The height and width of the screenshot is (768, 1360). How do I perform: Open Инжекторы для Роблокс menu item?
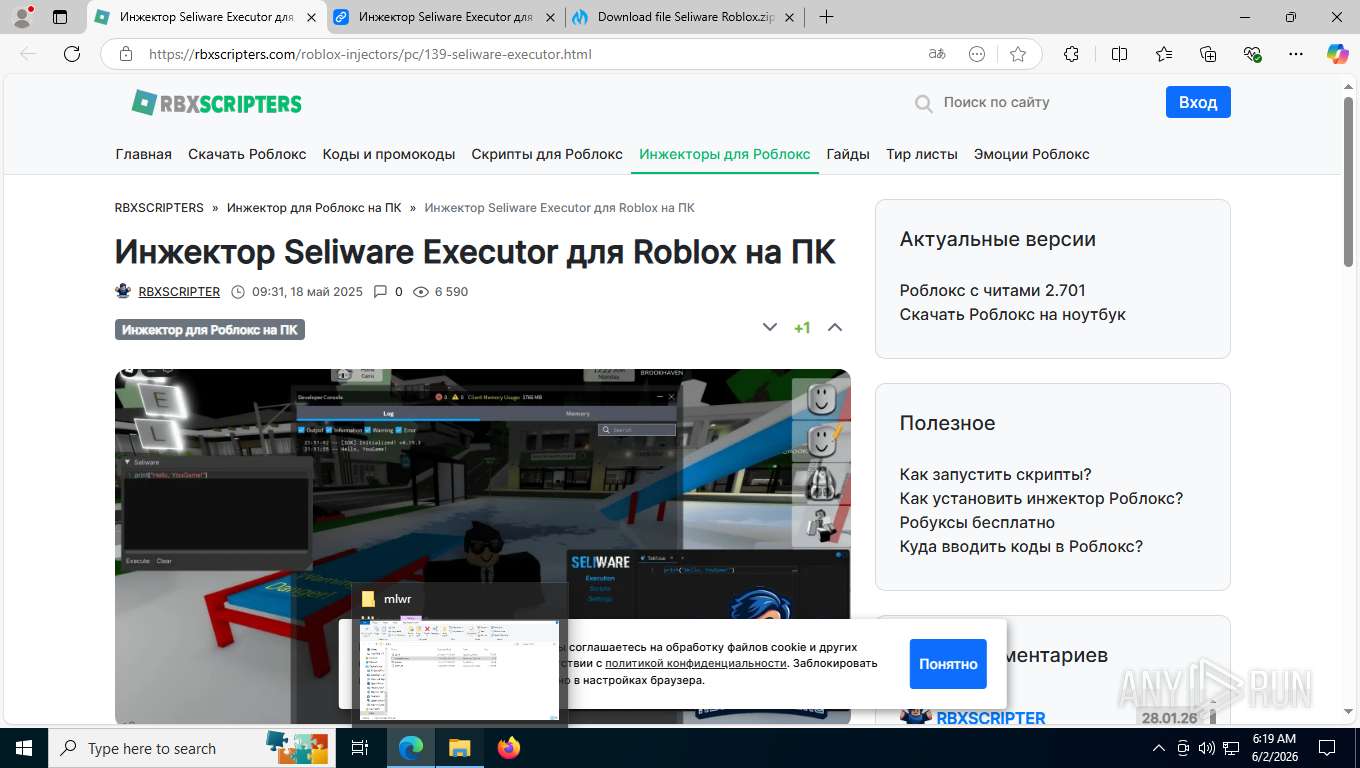click(725, 154)
